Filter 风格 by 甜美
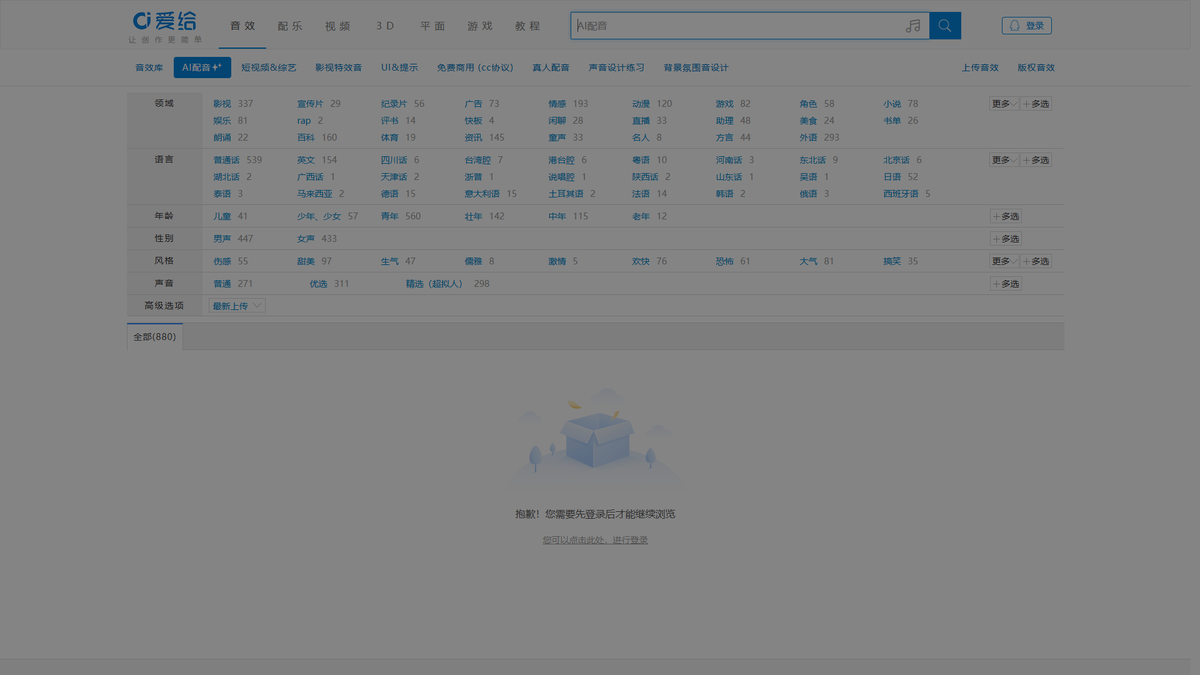 [x=306, y=261]
